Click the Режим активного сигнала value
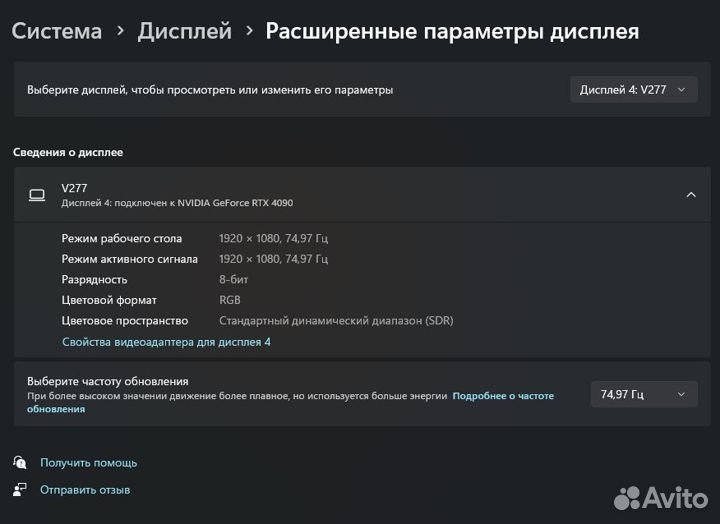The height and width of the screenshot is (524, 720). [273, 259]
